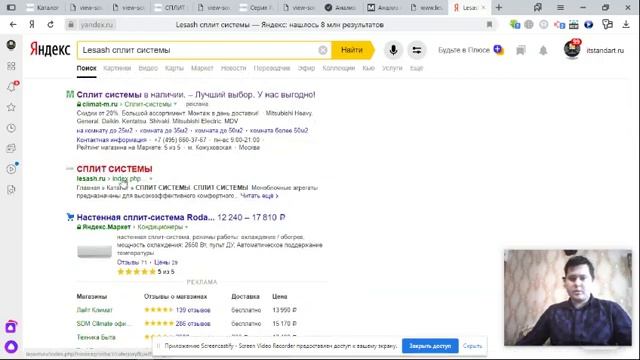Image resolution: width=640 pixels, height=360 pixels.
Task: Click the Читать ещё link
Action: 259,196
